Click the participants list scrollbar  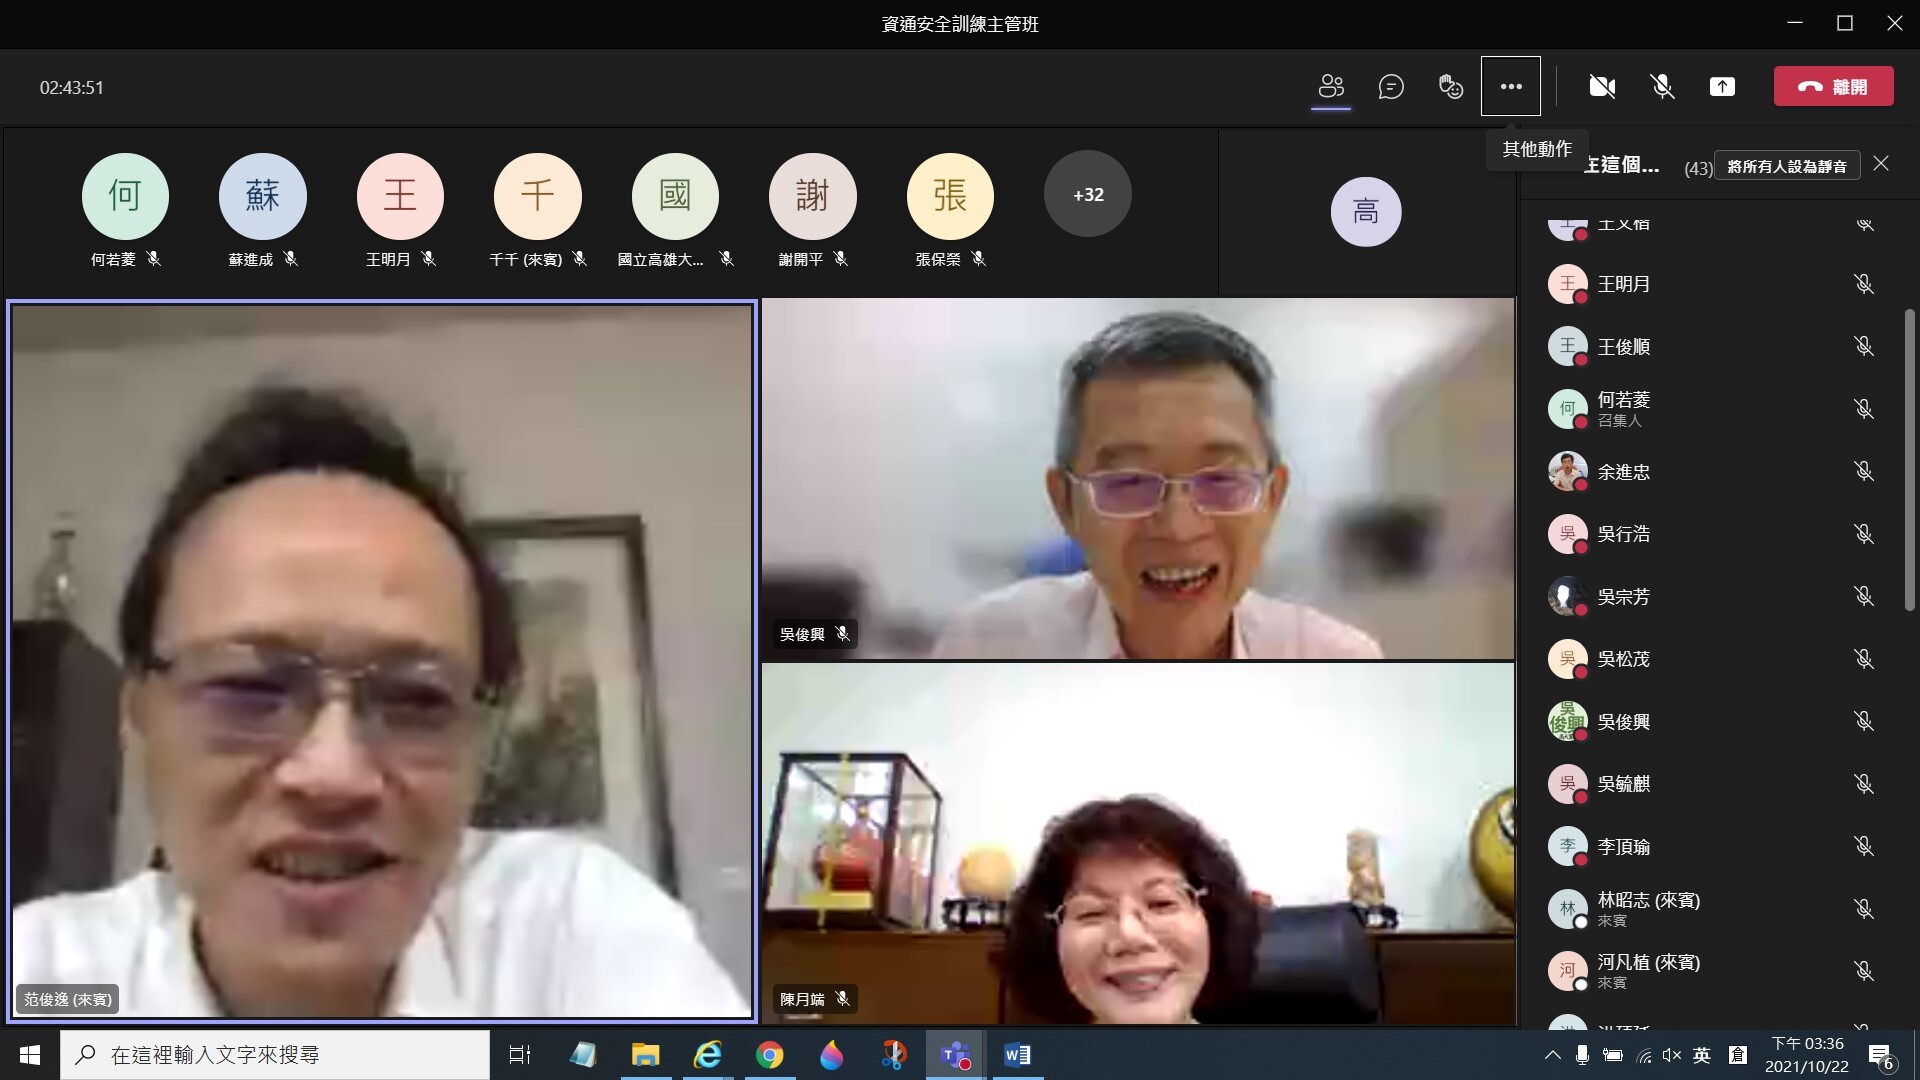pyautogui.click(x=1909, y=460)
